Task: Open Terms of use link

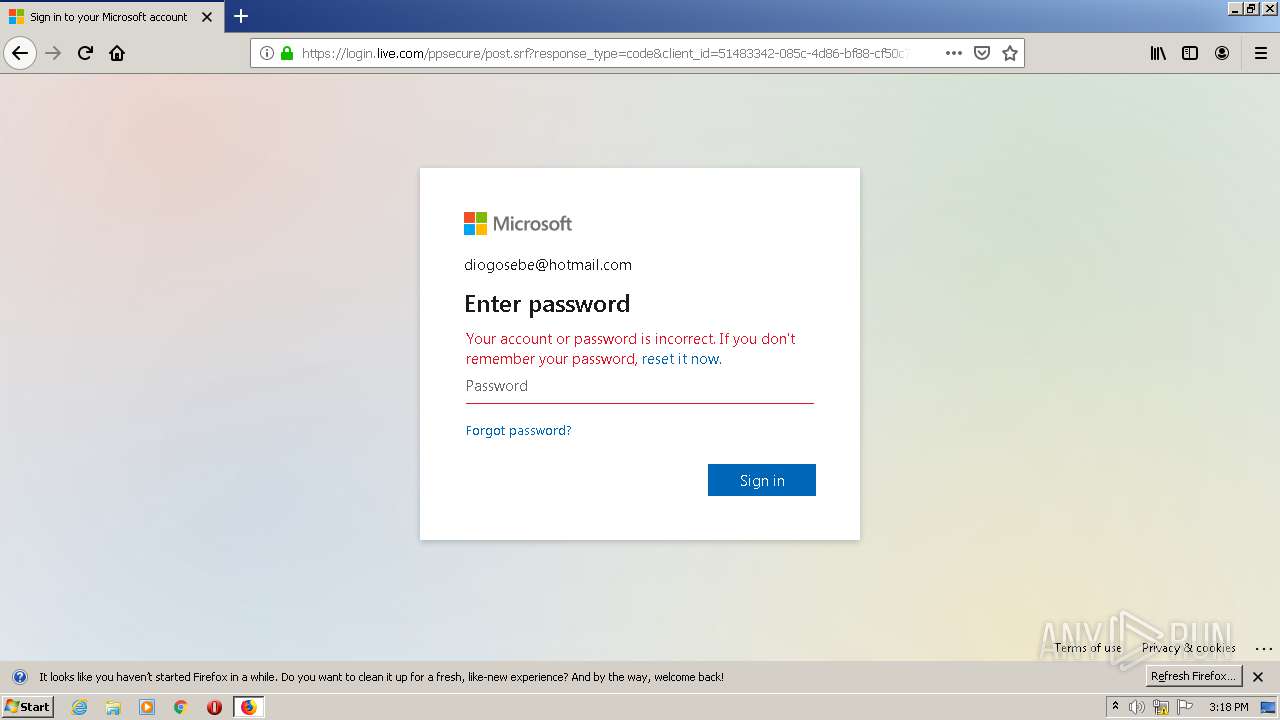Action: 1088,648
